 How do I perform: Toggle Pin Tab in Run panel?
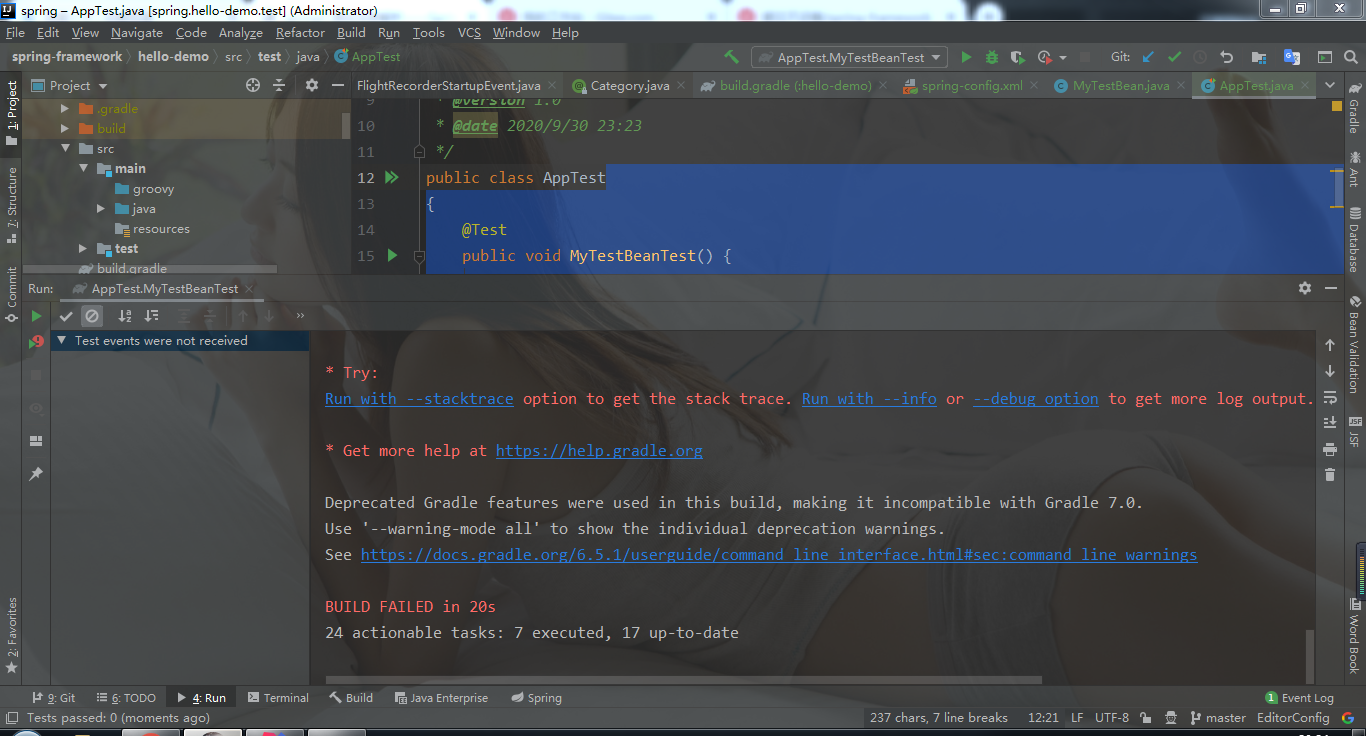click(36, 473)
